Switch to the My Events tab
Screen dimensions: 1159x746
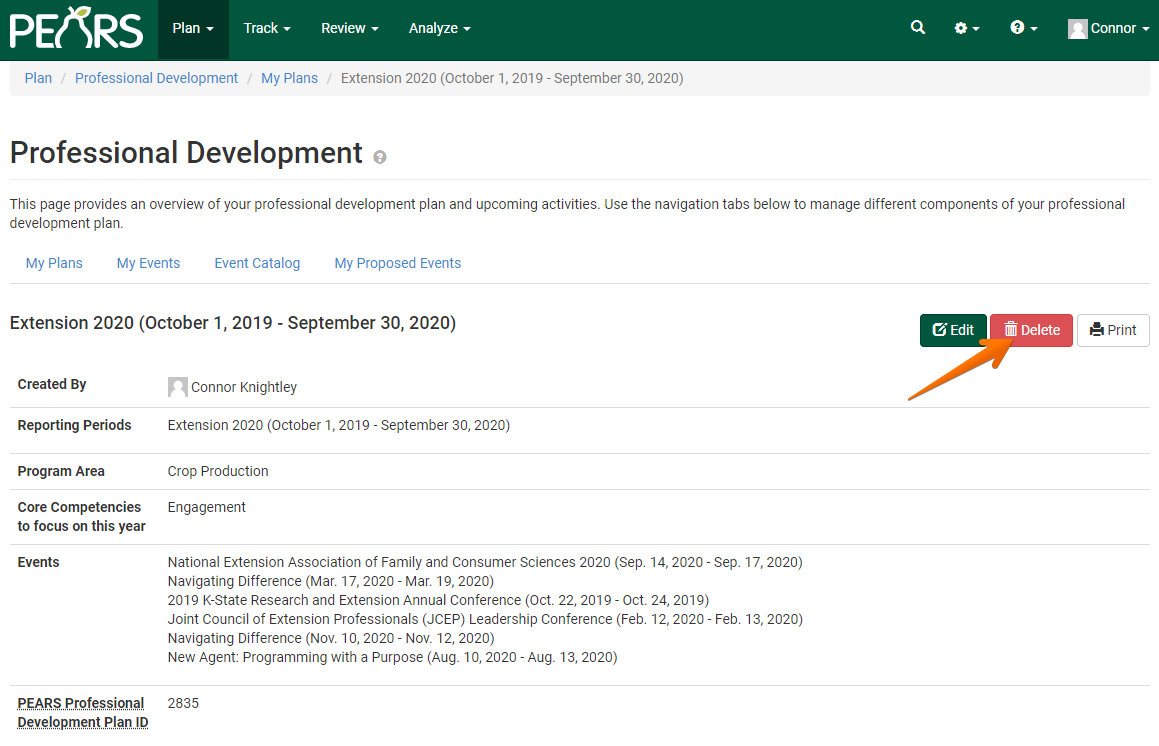tap(148, 262)
